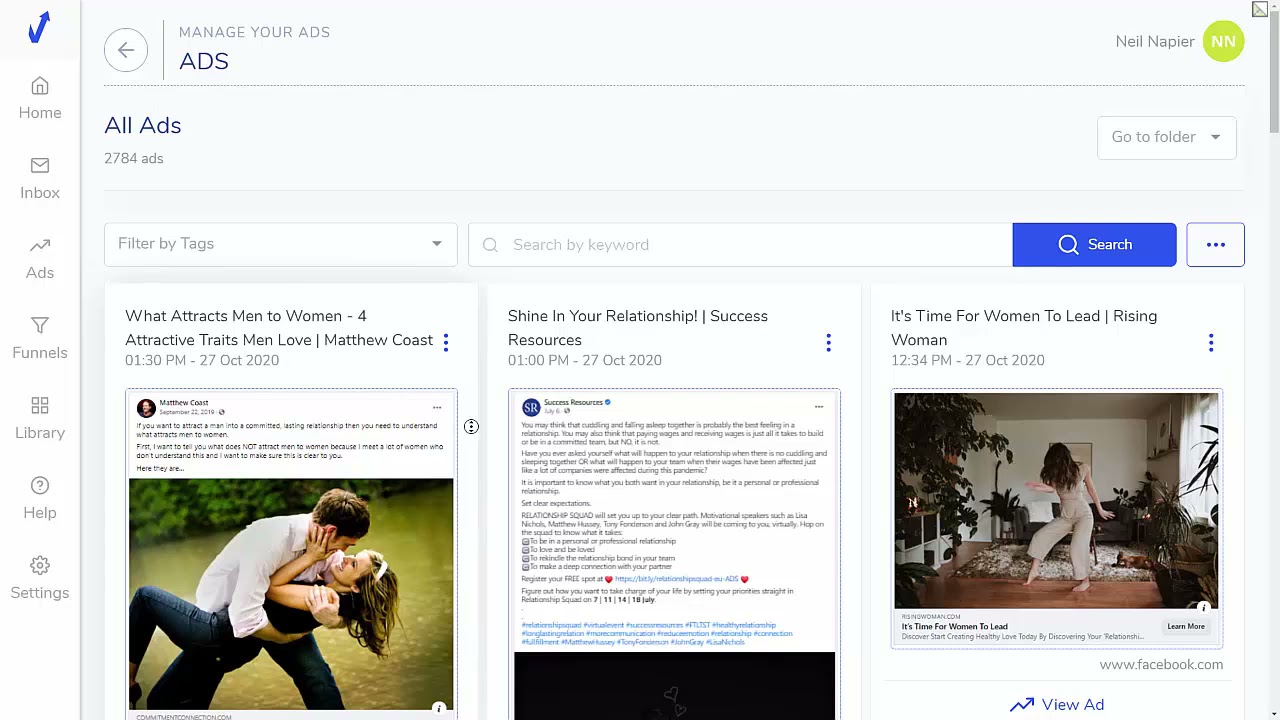The width and height of the screenshot is (1280, 720).
Task: Click the ellipsis inside Matthew Coast post preview
Action: (x=437, y=408)
